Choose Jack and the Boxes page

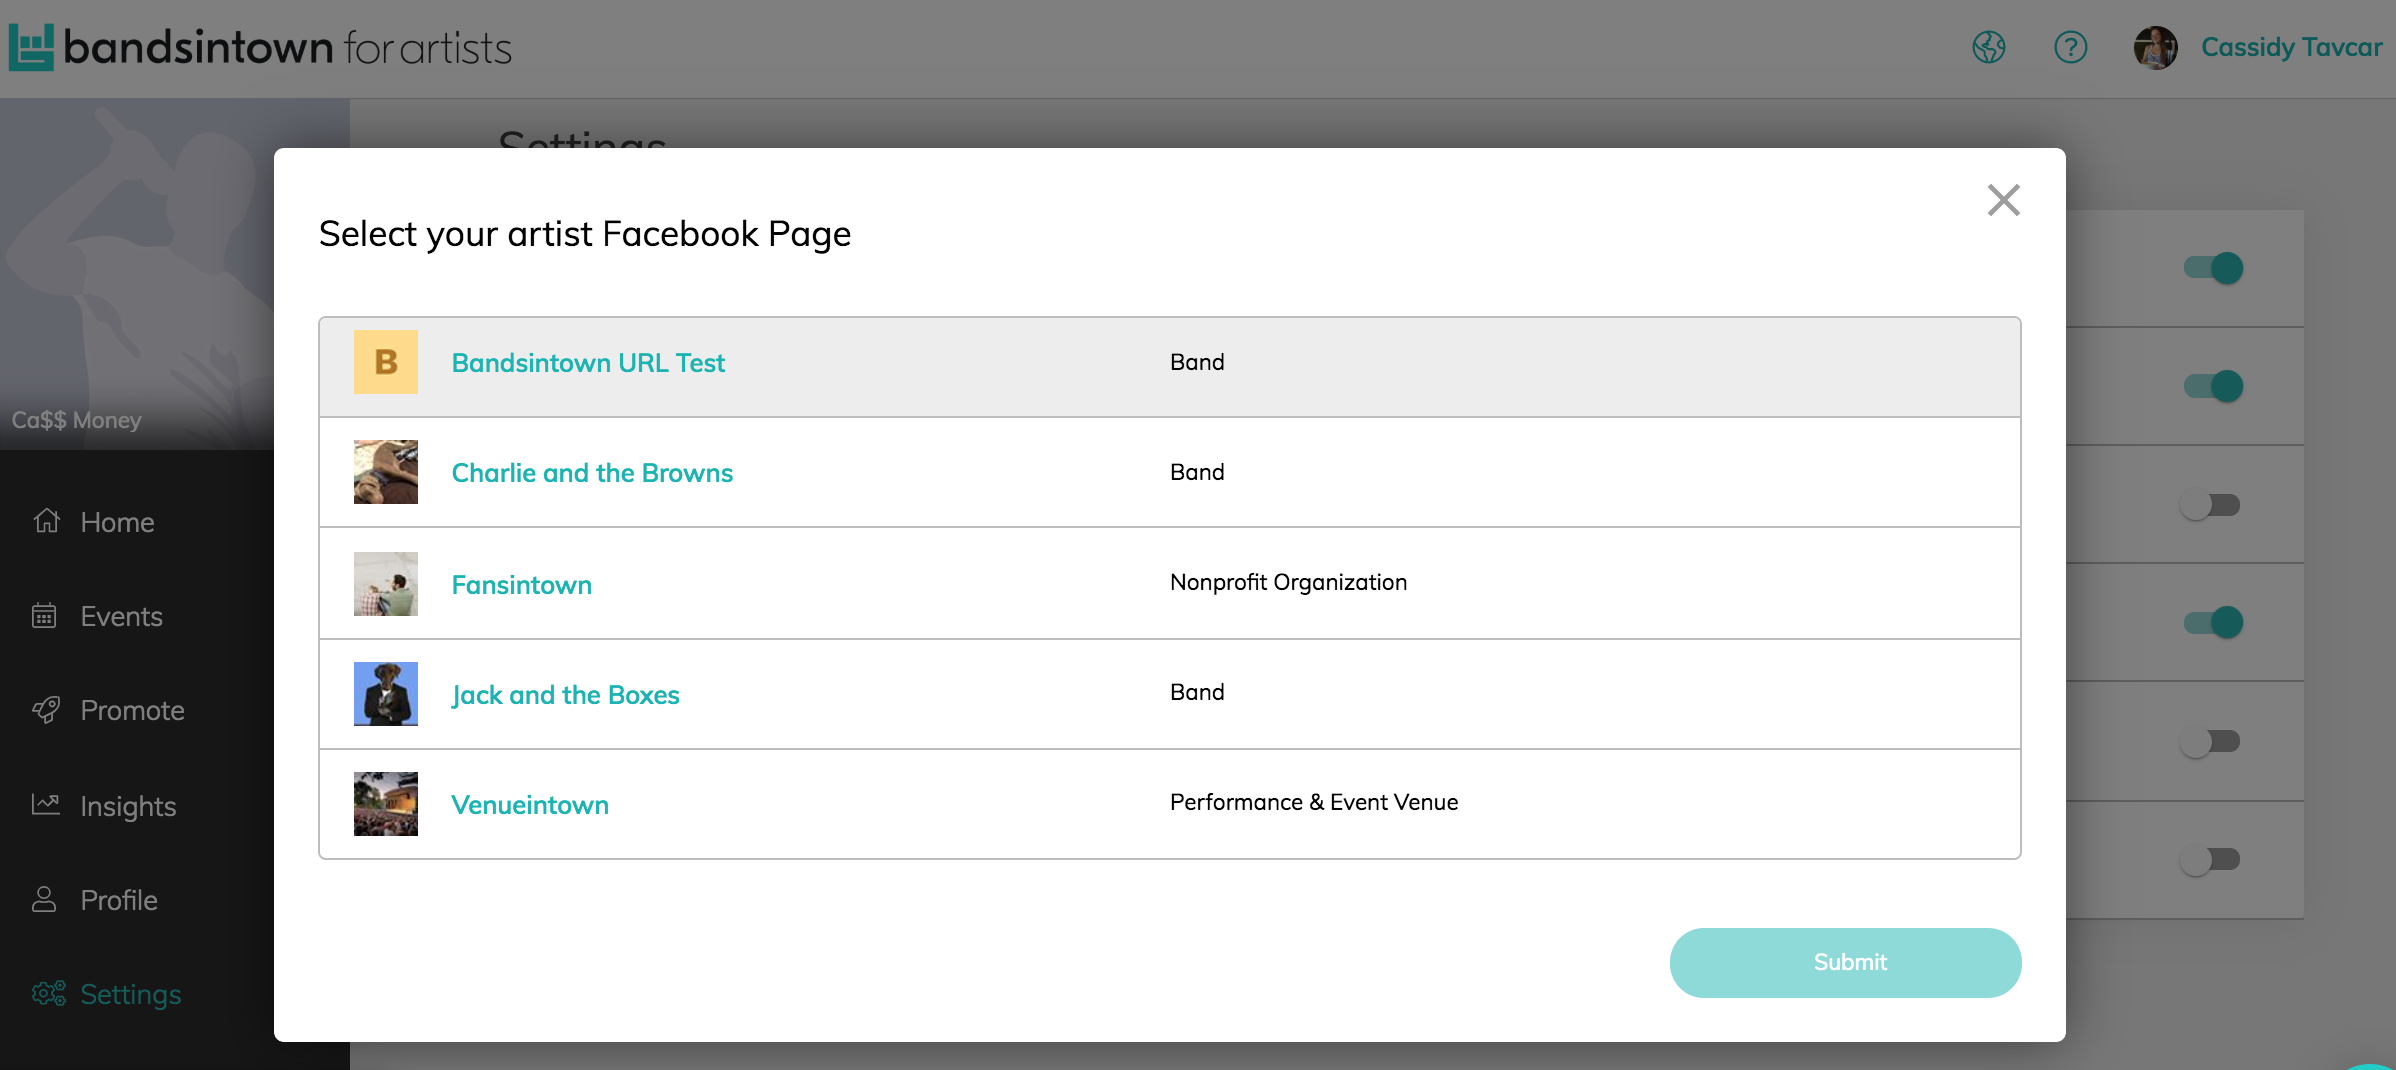point(1170,694)
